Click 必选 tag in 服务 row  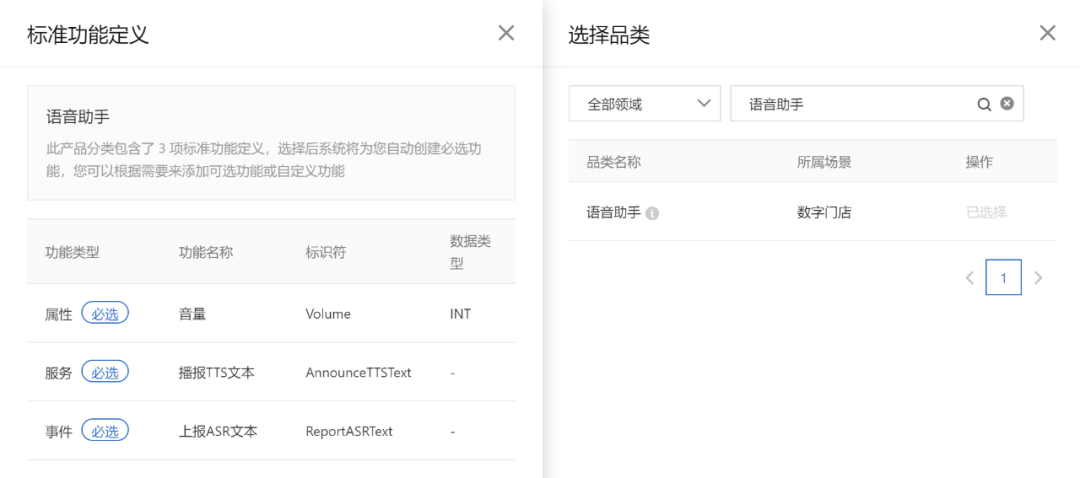pyautogui.click(x=105, y=372)
